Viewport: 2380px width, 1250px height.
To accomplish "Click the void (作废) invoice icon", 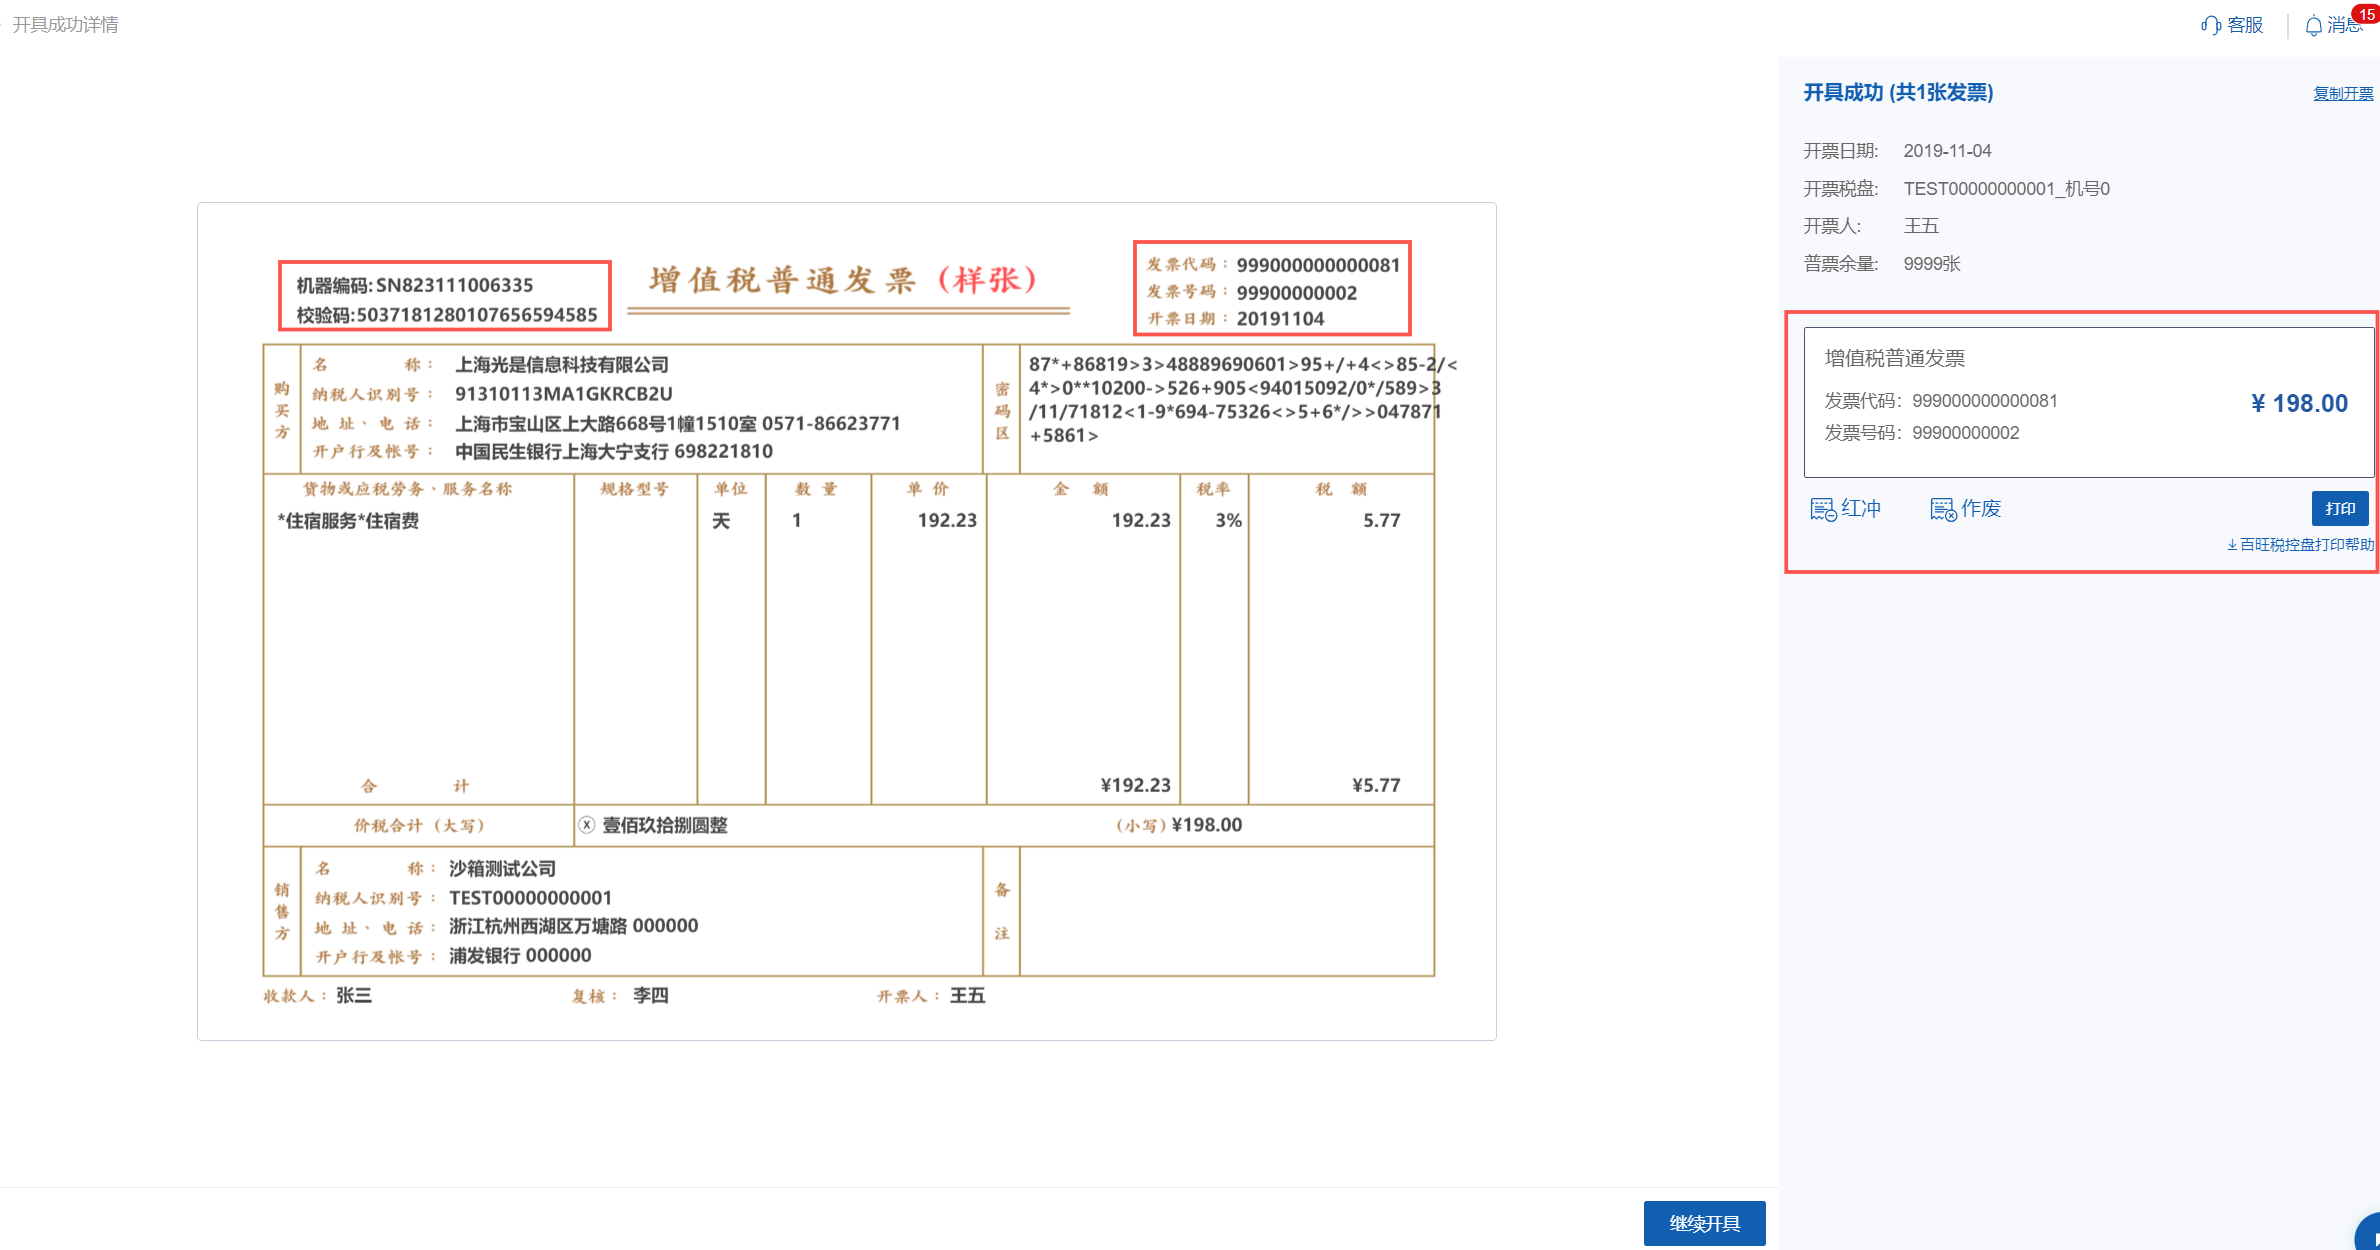I will point(1943,509).
